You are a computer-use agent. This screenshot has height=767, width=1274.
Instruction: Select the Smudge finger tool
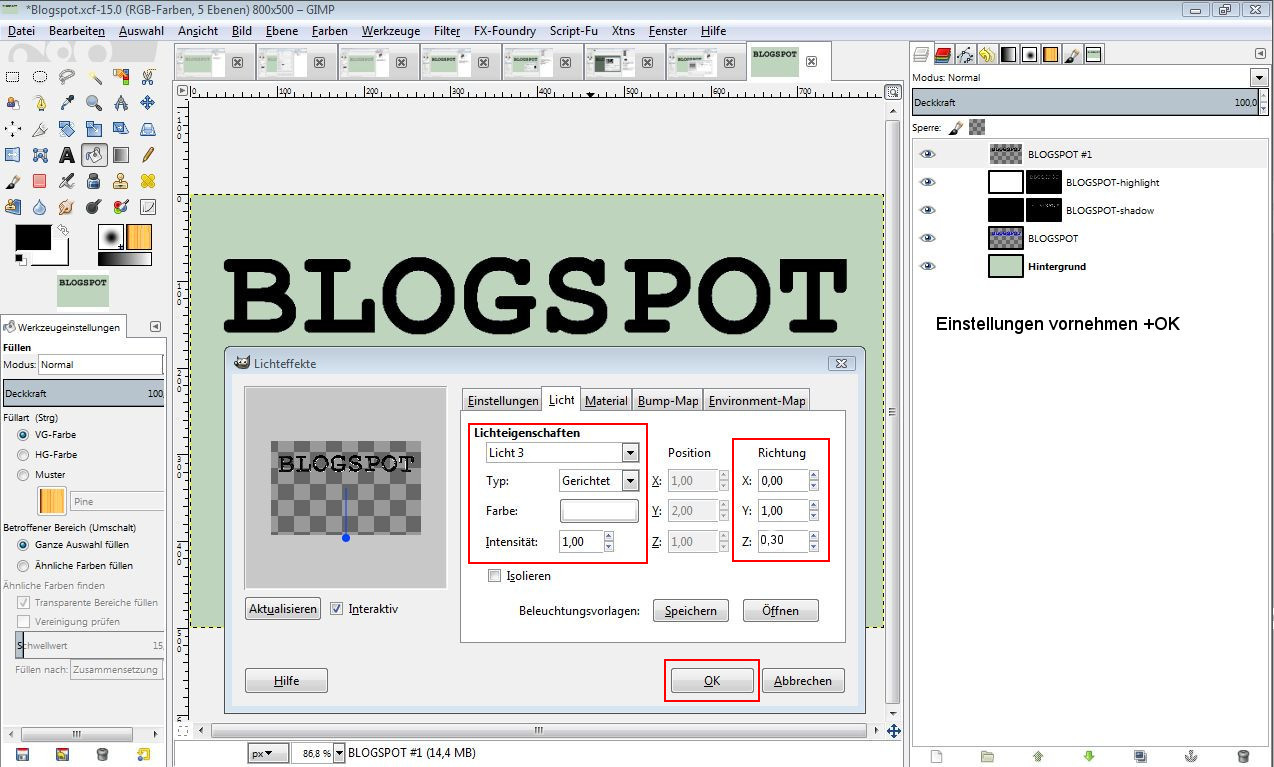tap(67, 207)
